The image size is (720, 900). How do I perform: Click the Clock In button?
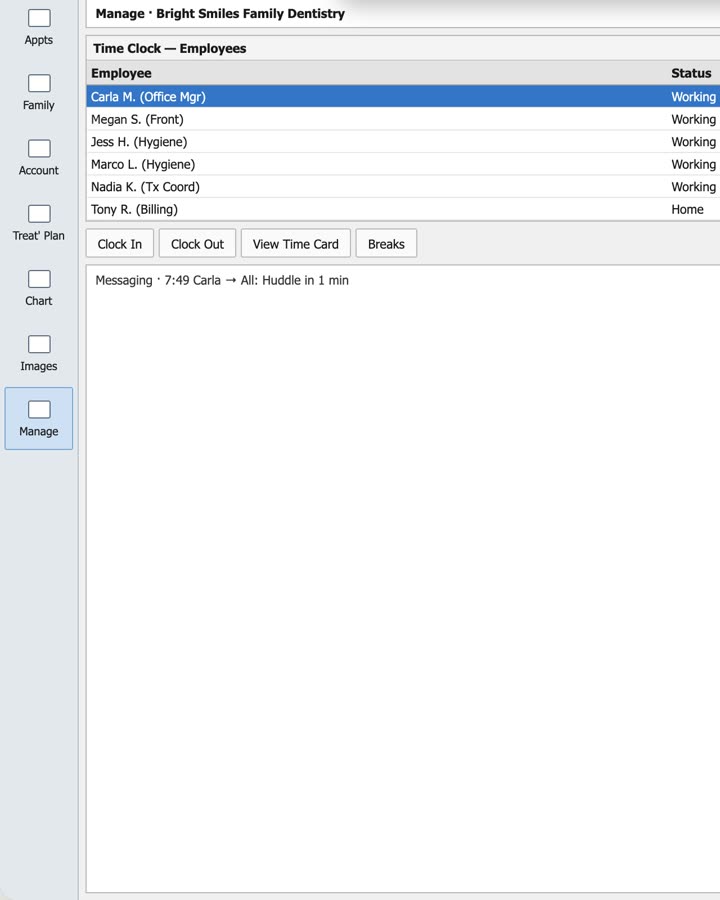120,244
